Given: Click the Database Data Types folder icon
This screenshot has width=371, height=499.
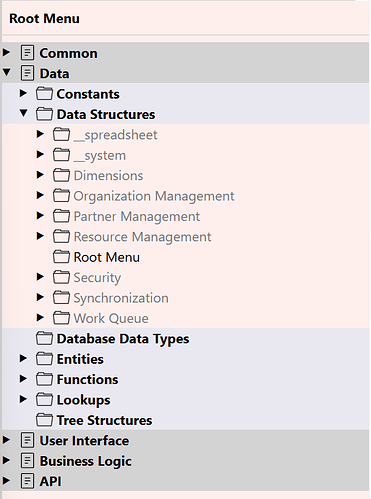Looking at the screenshot, I should coord(44,338).
